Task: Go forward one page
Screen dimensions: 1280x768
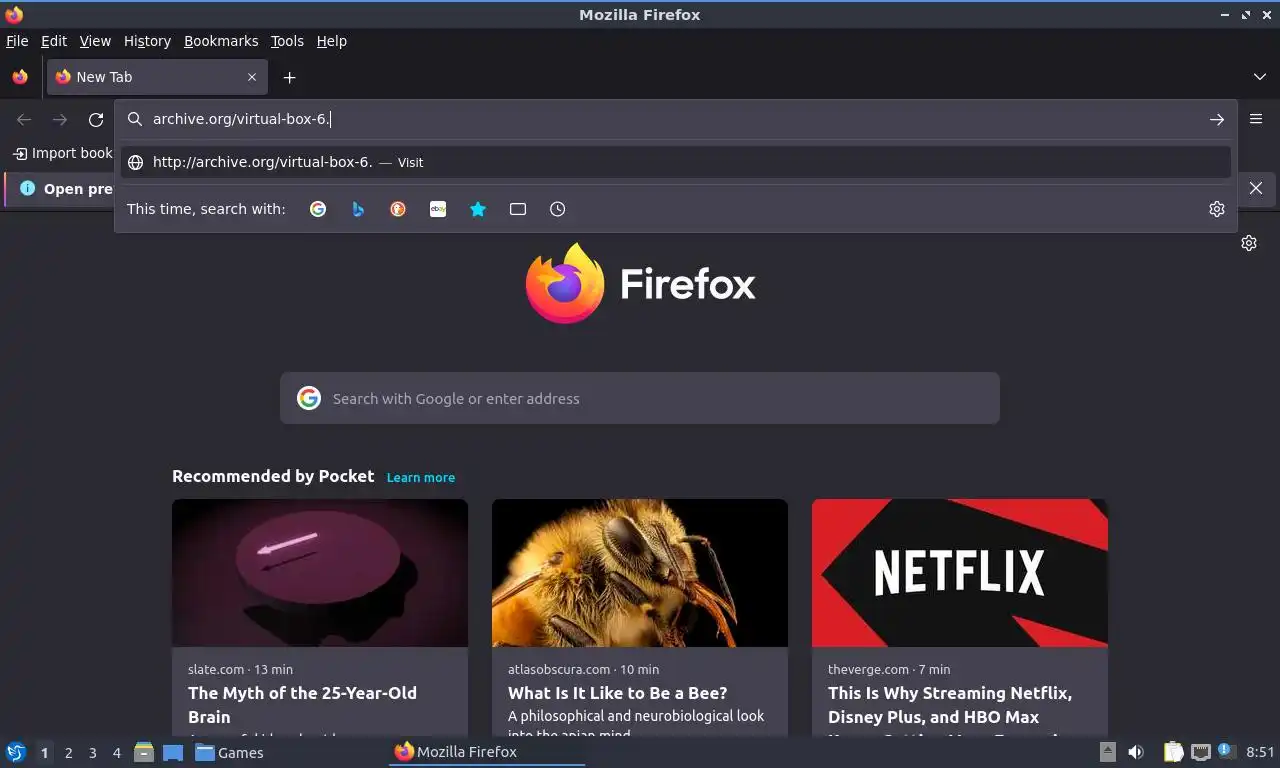Action: (60, 119)
